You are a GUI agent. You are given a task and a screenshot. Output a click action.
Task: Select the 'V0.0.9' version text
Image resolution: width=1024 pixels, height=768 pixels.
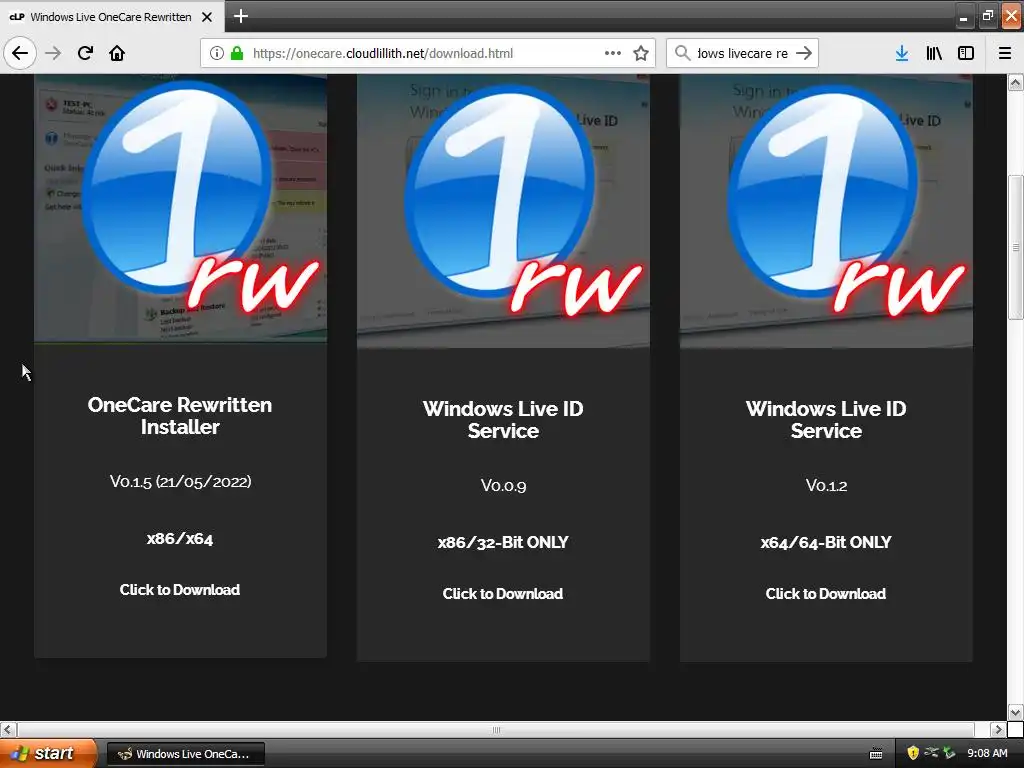click(503, 485)
